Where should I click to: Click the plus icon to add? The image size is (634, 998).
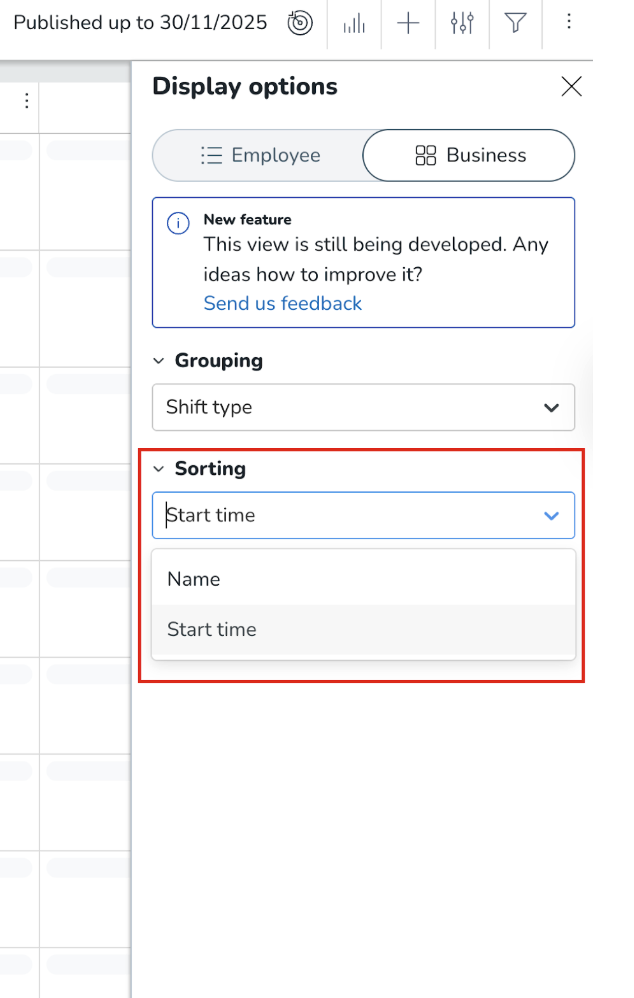[408, 23]
